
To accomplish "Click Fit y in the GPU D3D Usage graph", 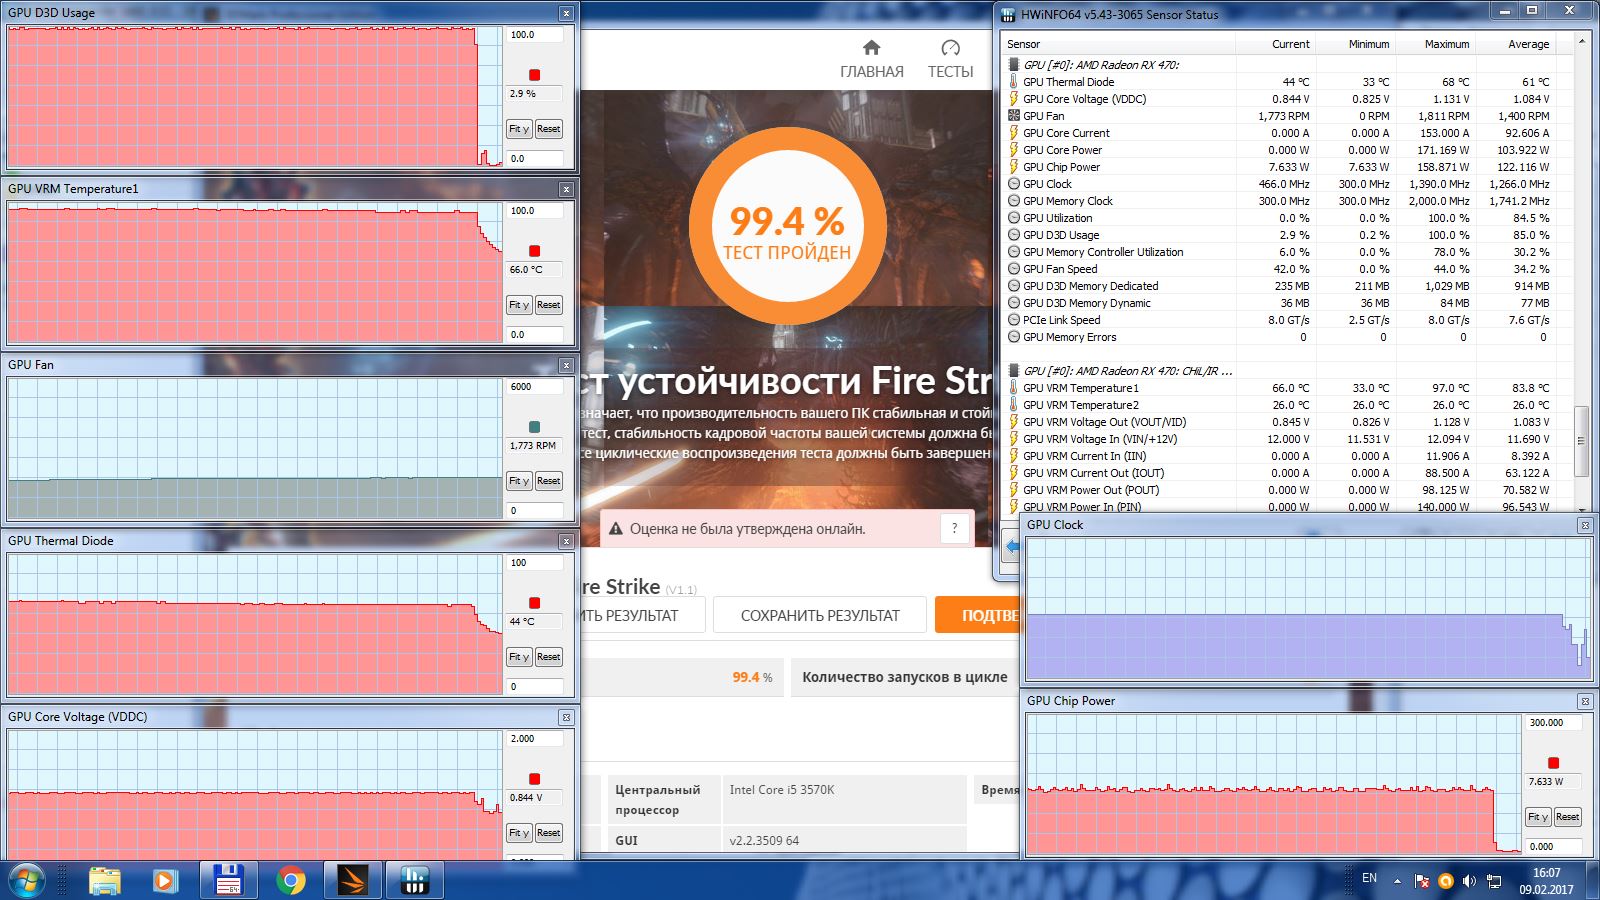I will (x=518, y=129).
